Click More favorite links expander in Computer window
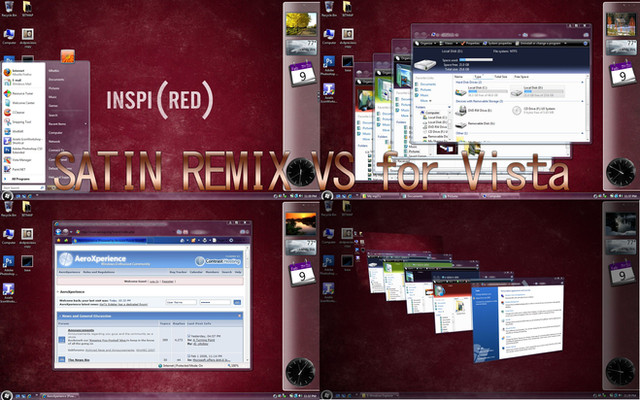640x400 pixels. click(x=426, y=100)
